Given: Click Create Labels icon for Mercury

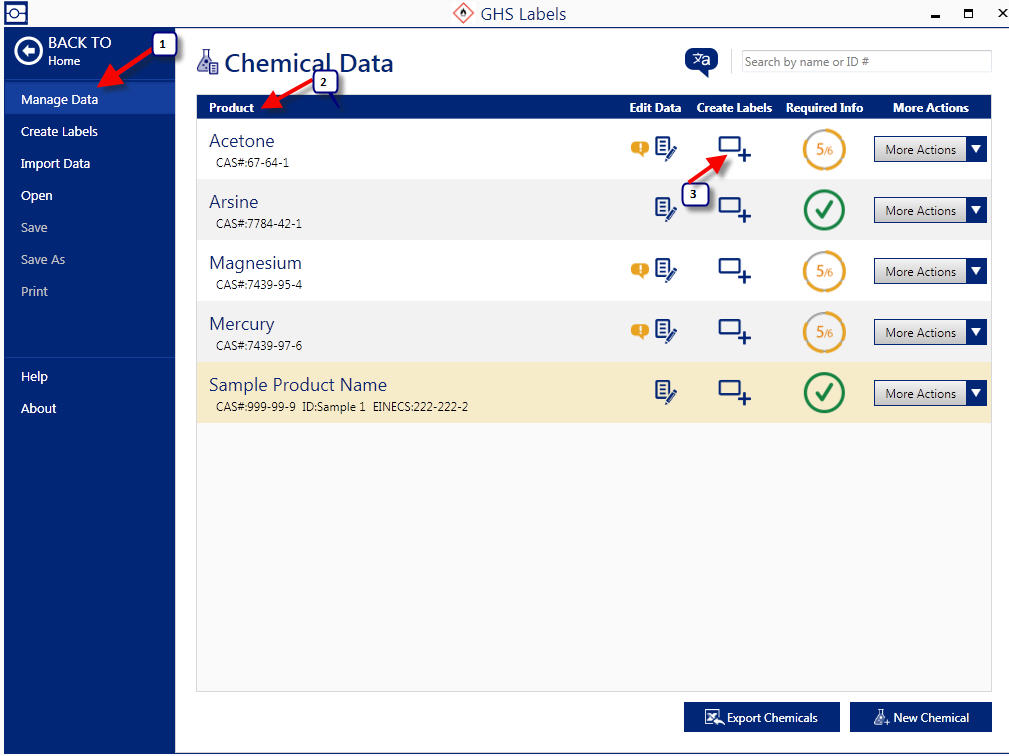Looking at the screenshot, I should click(734, 332).
